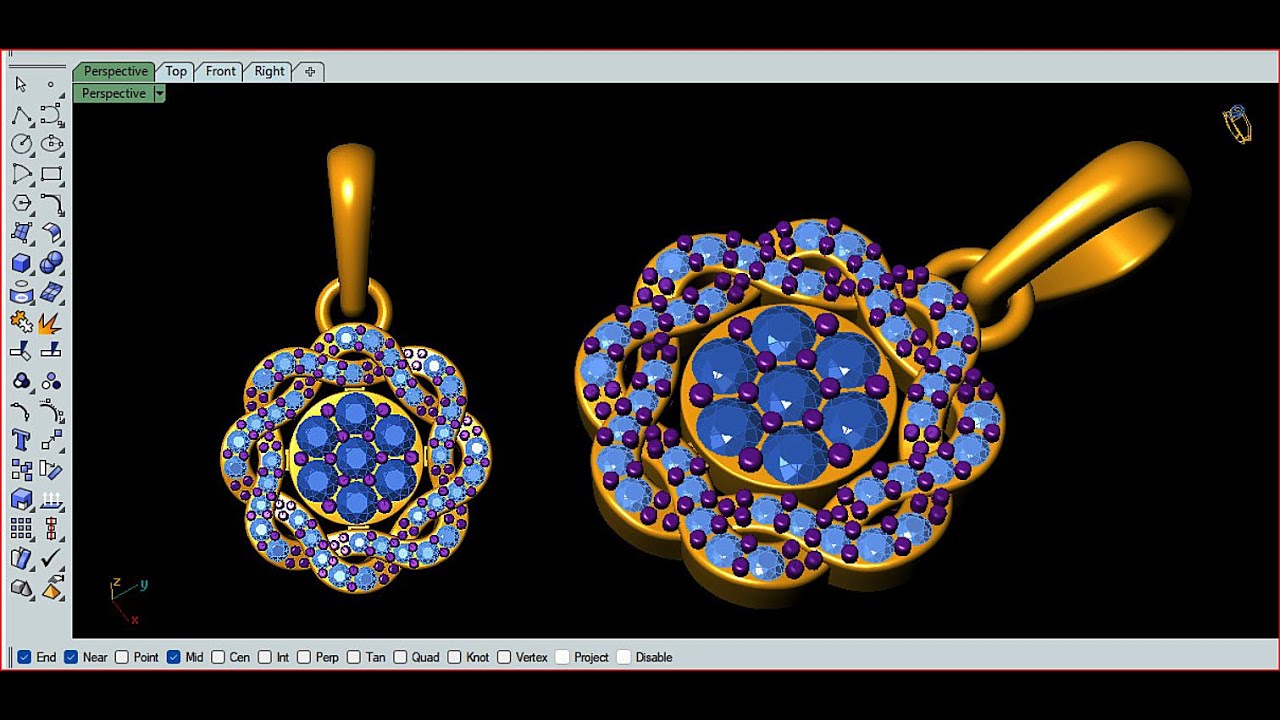Click the Join puzzle-piece icon
This screenshot has width=1280, height=720.
pyautogui.click(x=21, y=322)
